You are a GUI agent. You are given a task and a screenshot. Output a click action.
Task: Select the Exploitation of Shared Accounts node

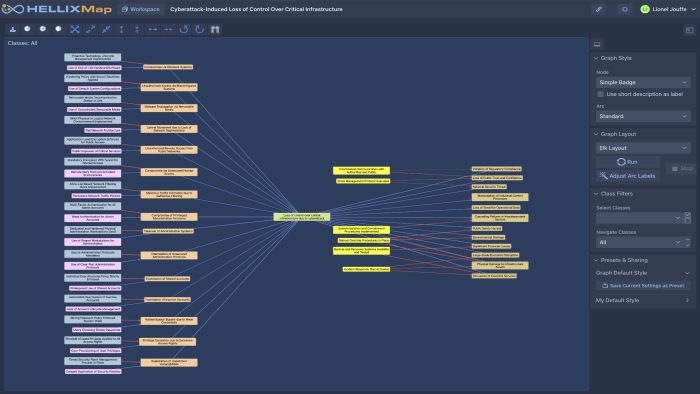pyautogui.click(x=167, y=279)
